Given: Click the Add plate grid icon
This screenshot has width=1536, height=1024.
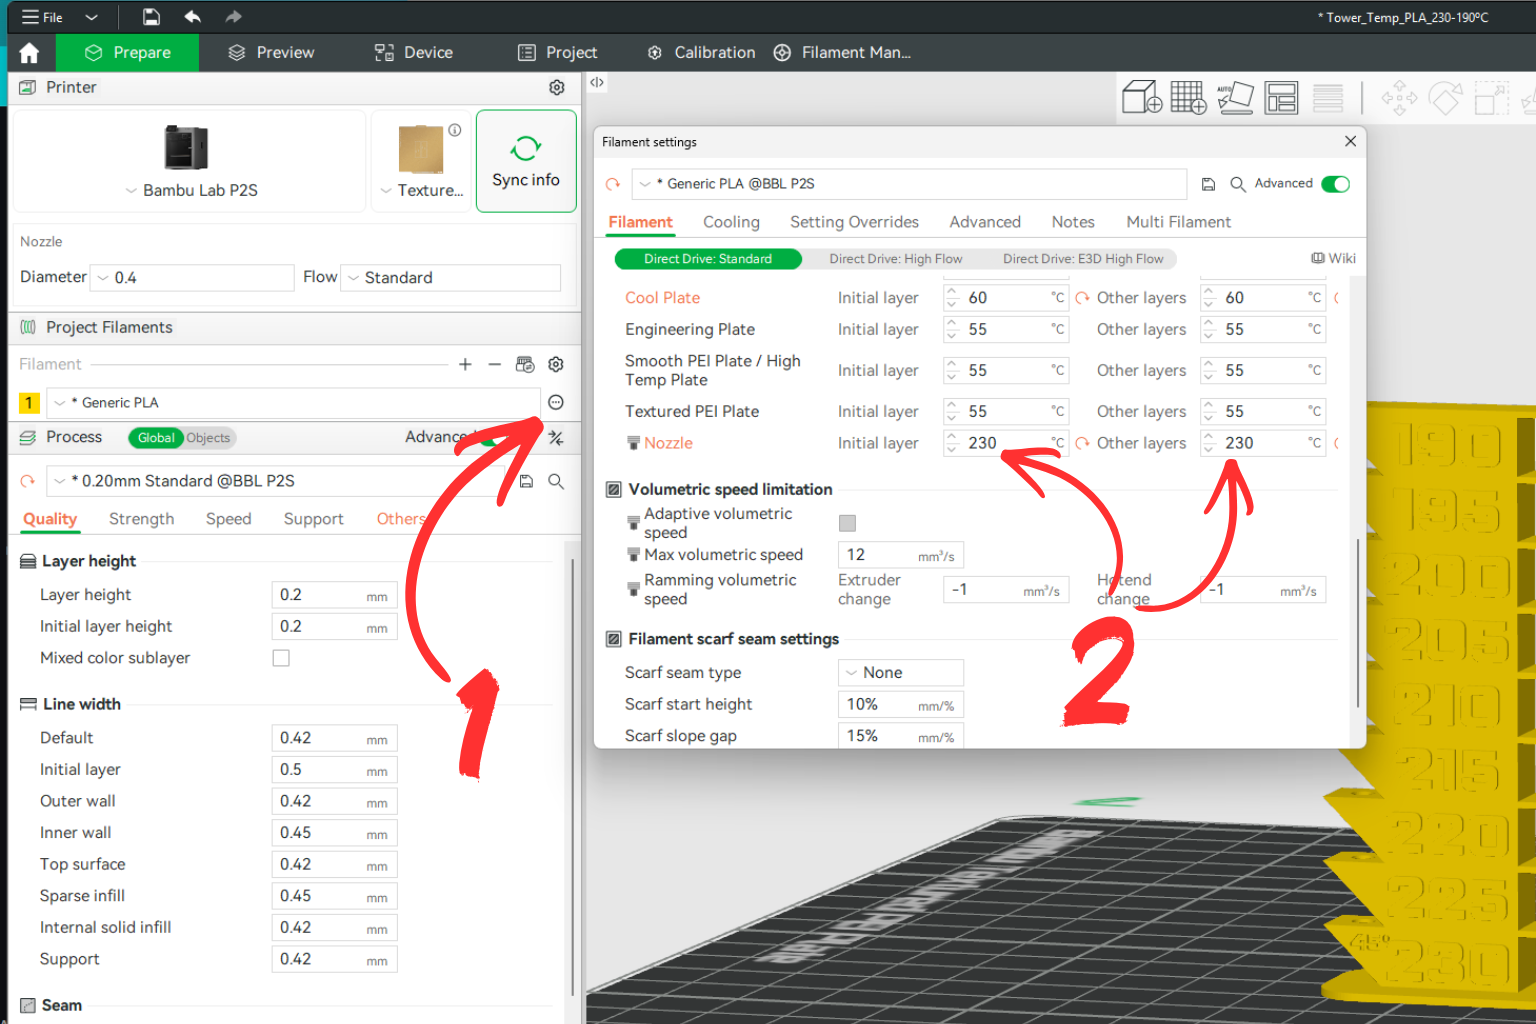Looking at the screenshot, I should (1188, 97).
